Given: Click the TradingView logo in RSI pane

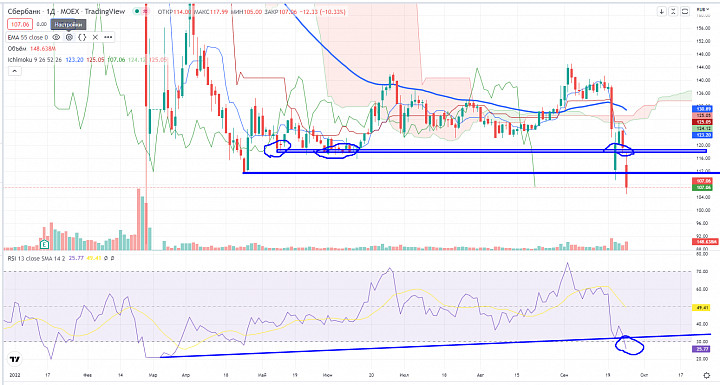Looking at the screenshot, I should click(x=15, y=359).
